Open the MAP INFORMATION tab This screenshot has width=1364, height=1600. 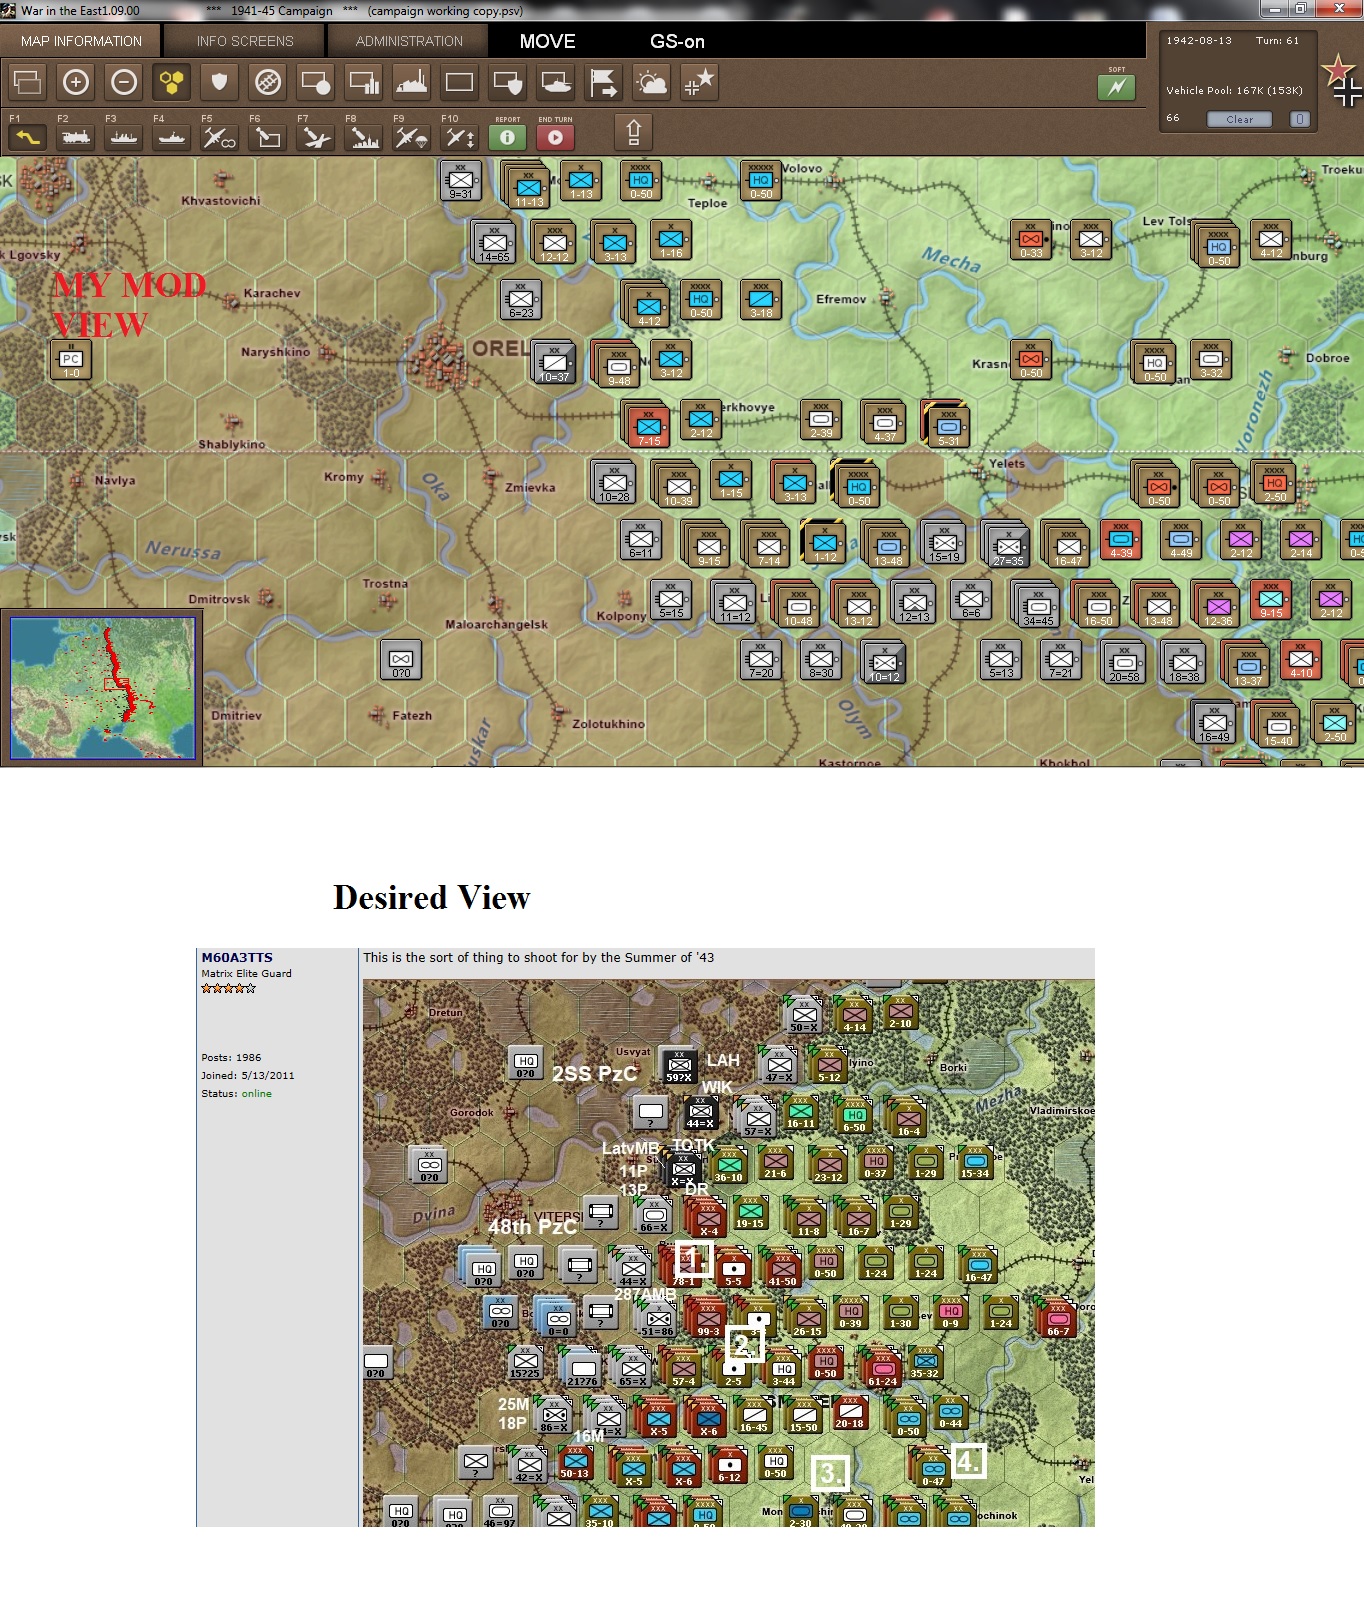tap(81, 41)
